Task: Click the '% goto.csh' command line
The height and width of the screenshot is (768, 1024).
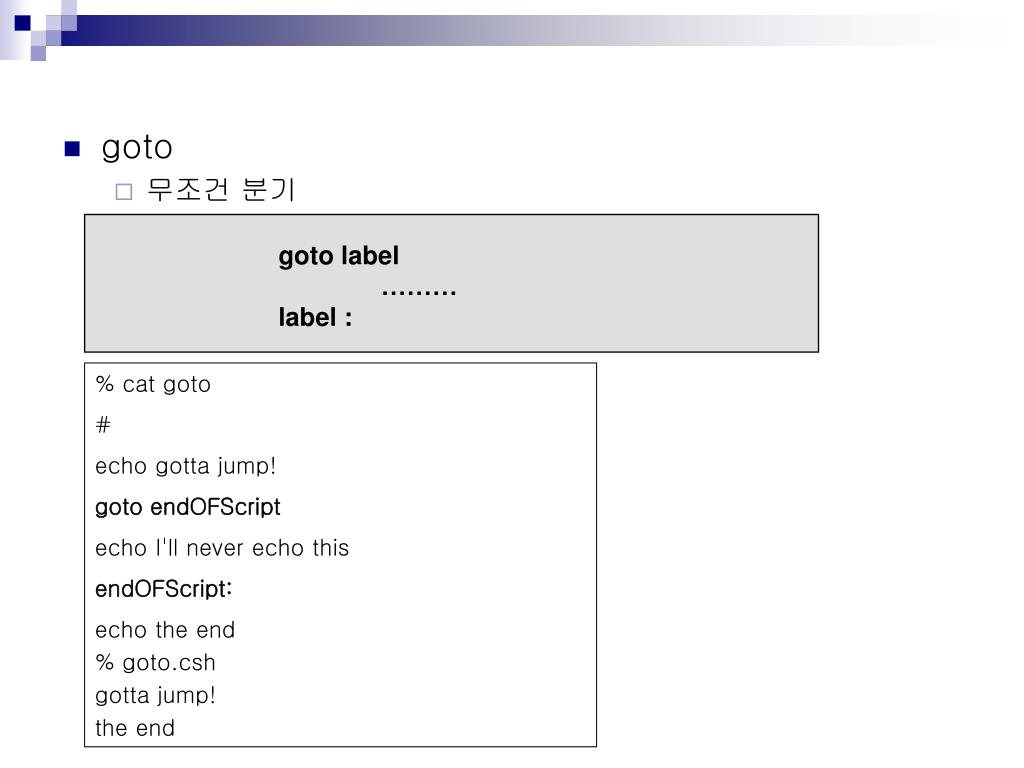Action: (155, 663)
